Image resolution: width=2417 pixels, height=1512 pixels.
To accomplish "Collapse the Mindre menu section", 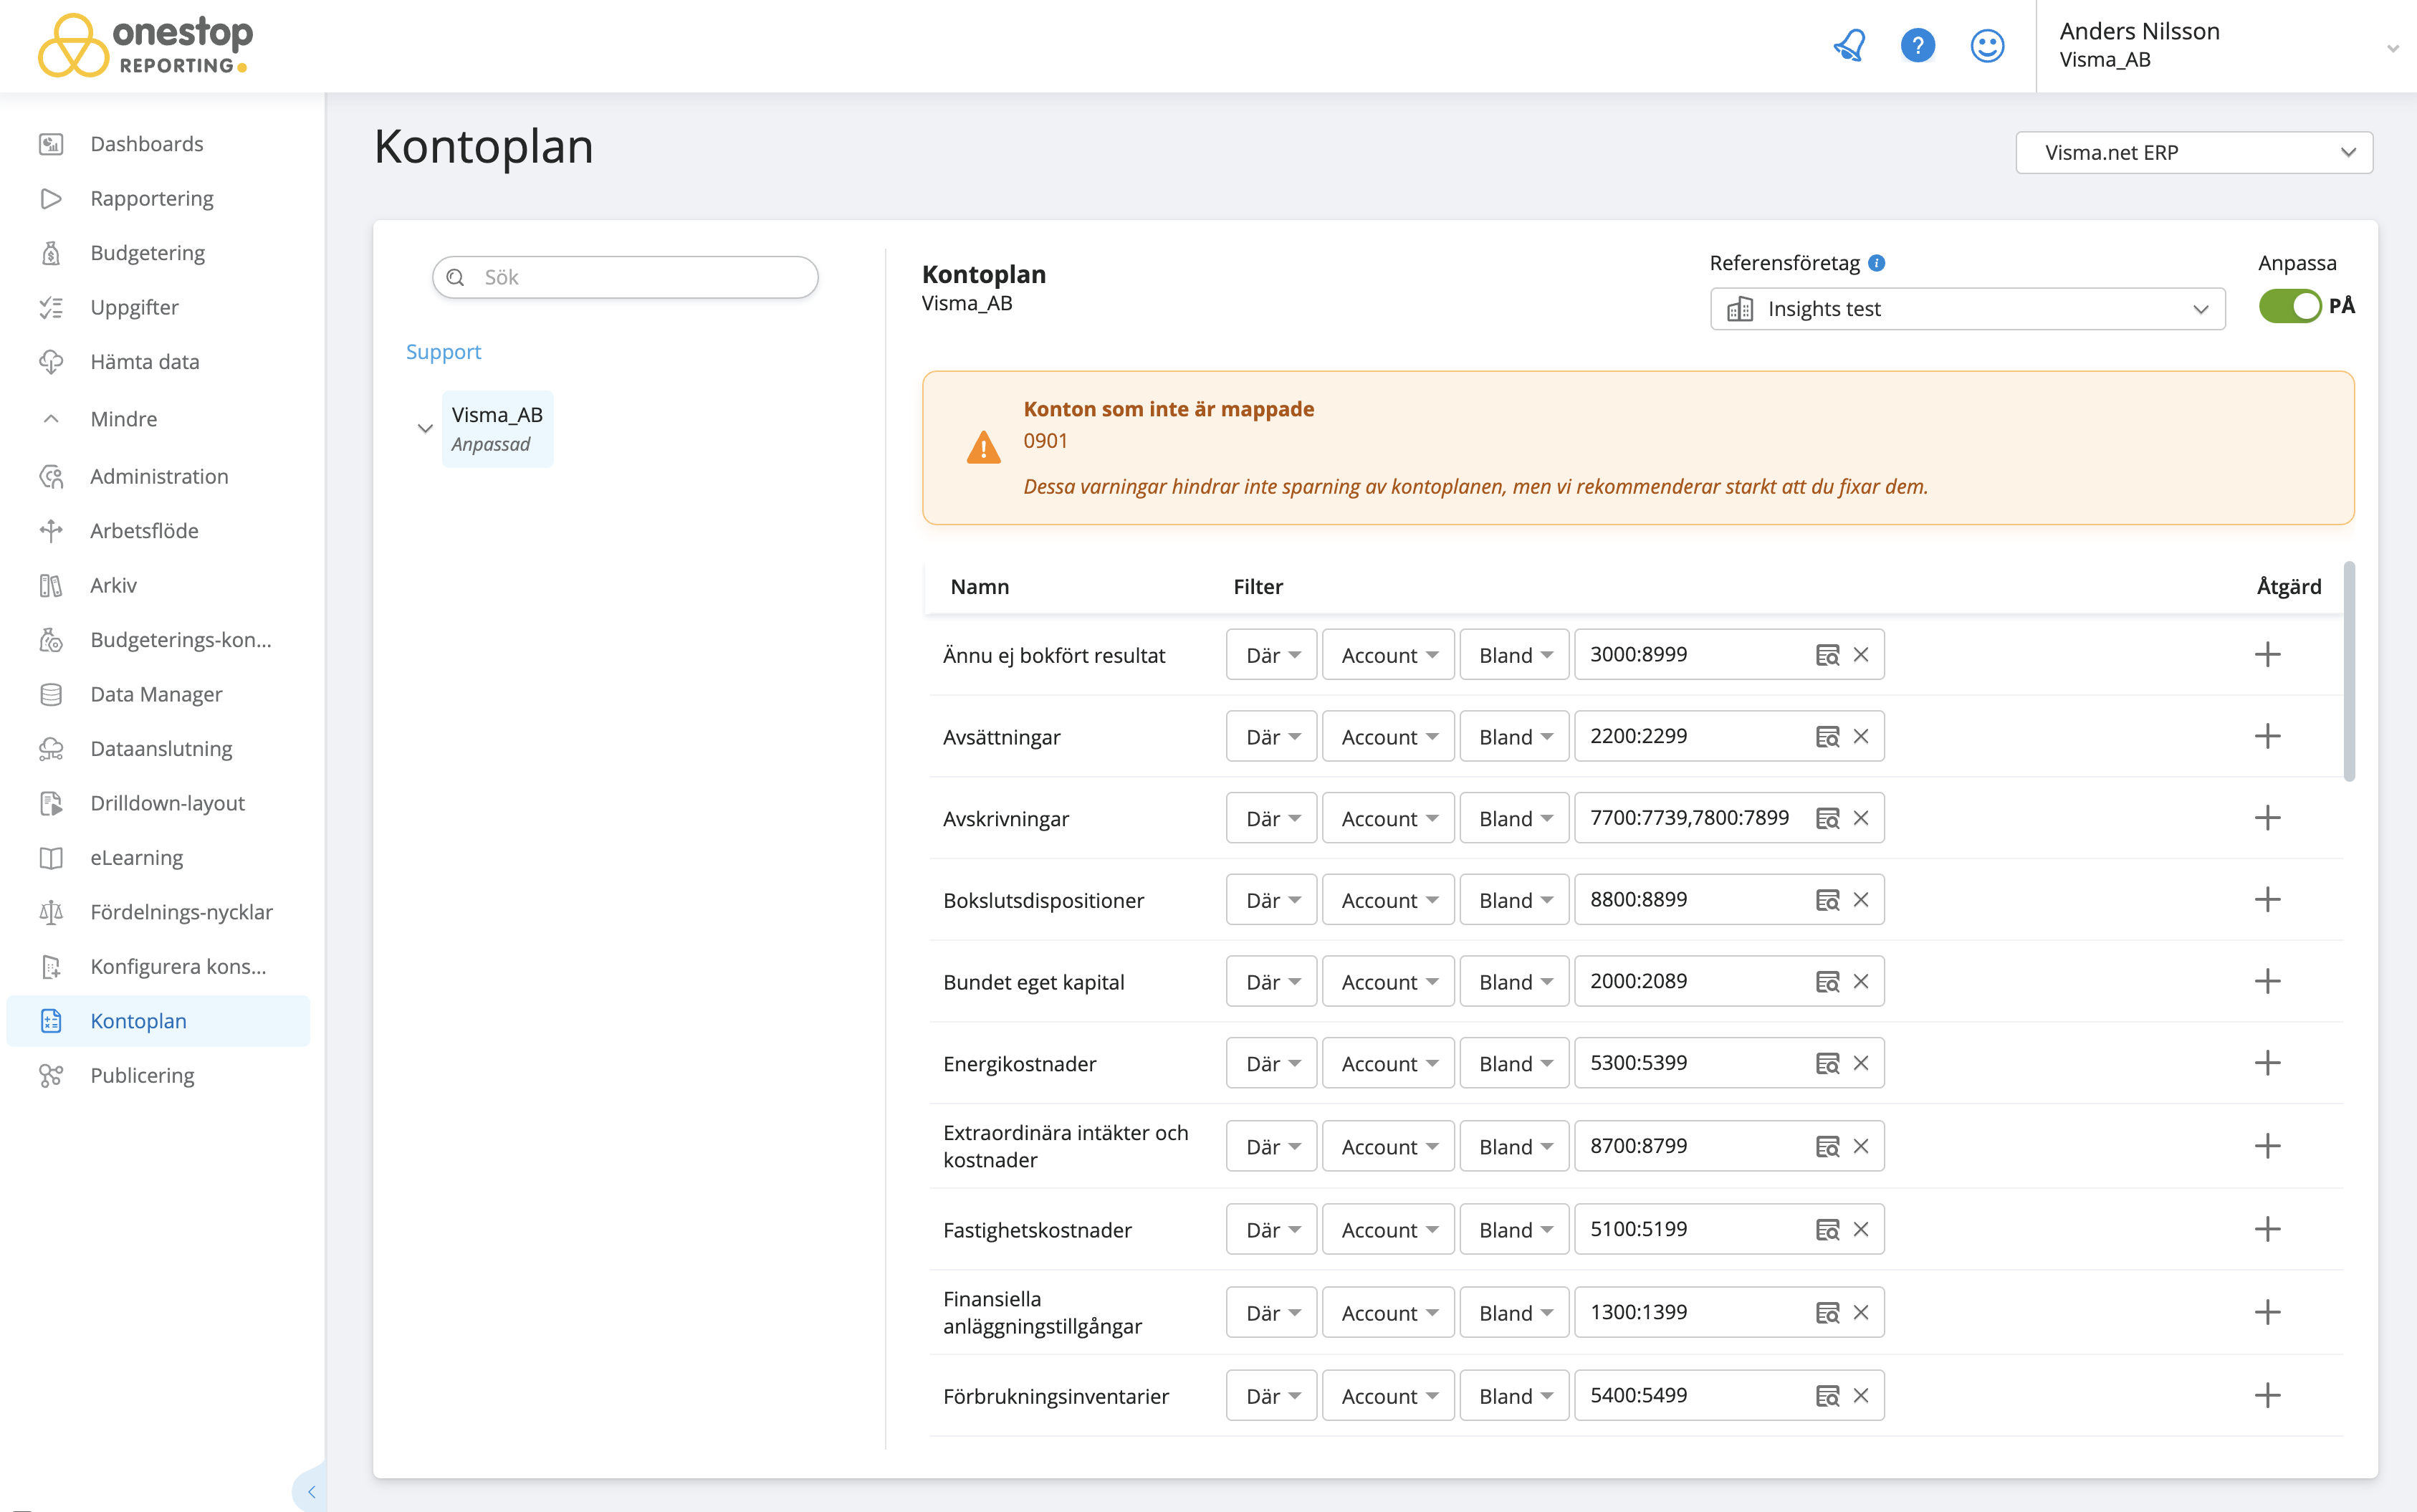I will tap(123, 419).
